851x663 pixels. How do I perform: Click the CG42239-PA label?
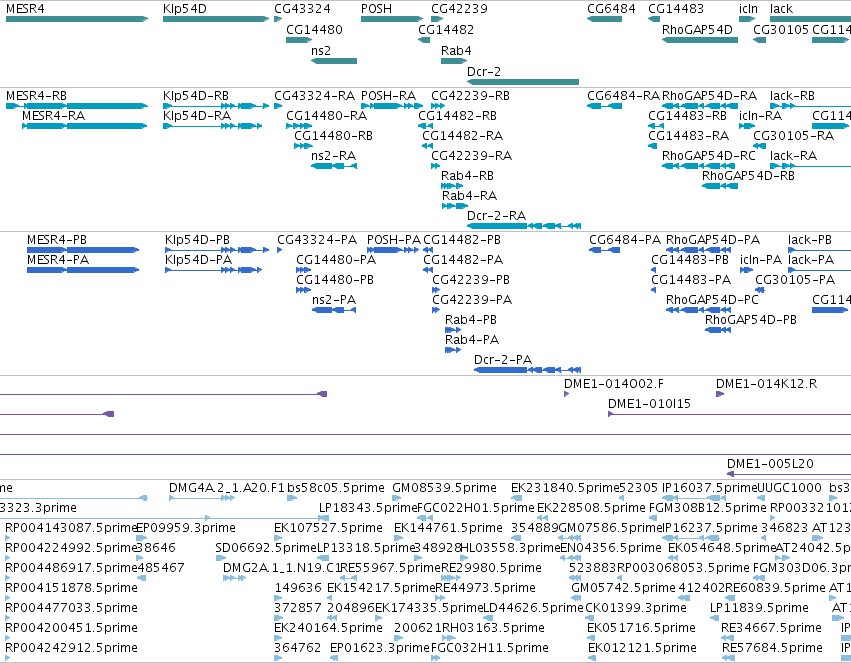472,300
